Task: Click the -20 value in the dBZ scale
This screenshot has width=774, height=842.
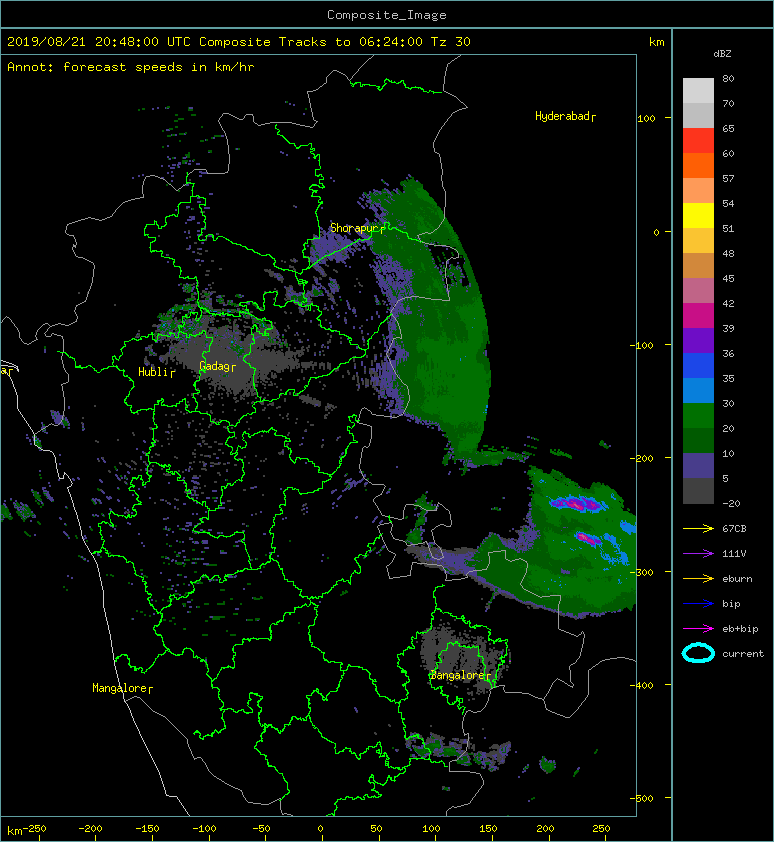Action: pos(731,504)
